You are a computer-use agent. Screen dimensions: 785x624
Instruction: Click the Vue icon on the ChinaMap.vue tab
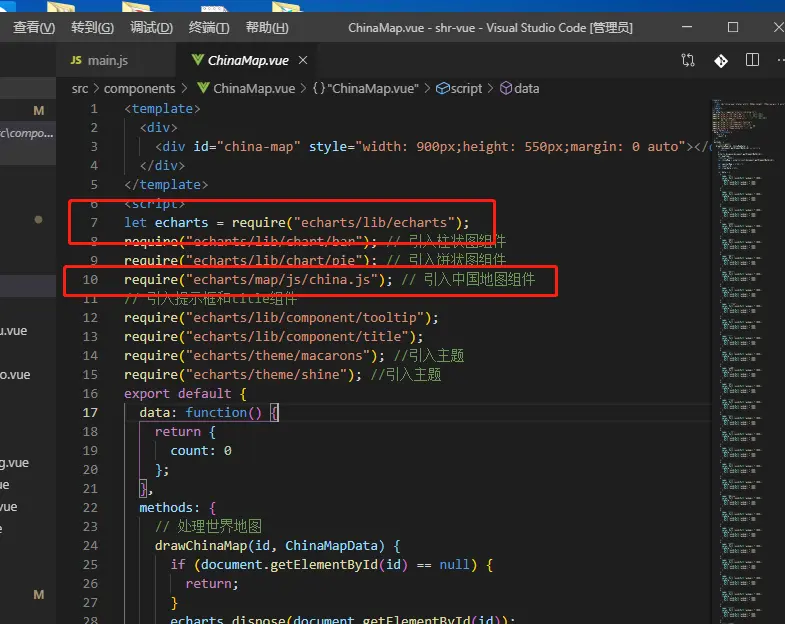click(x=198, y=60)
